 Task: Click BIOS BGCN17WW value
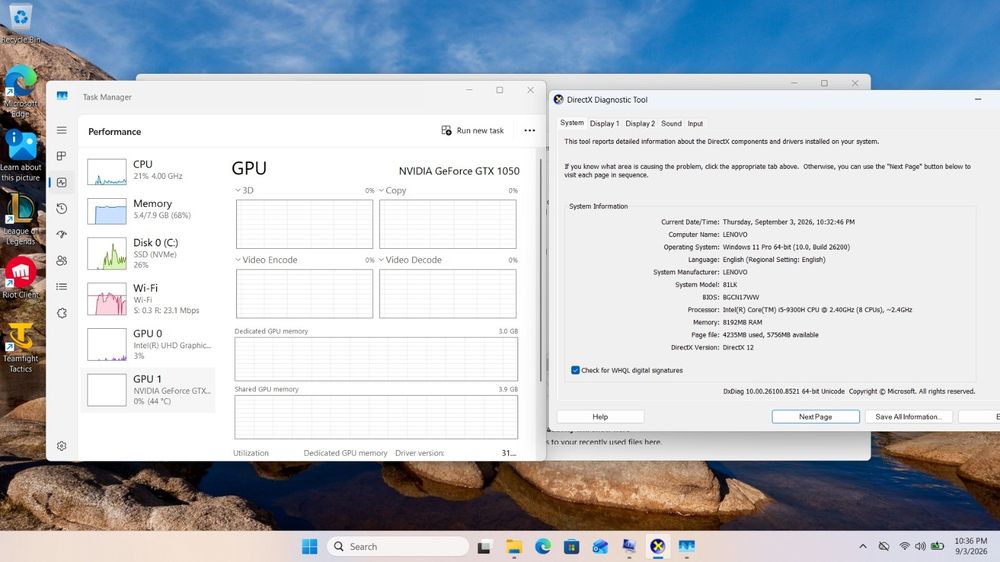coord(740,297)
